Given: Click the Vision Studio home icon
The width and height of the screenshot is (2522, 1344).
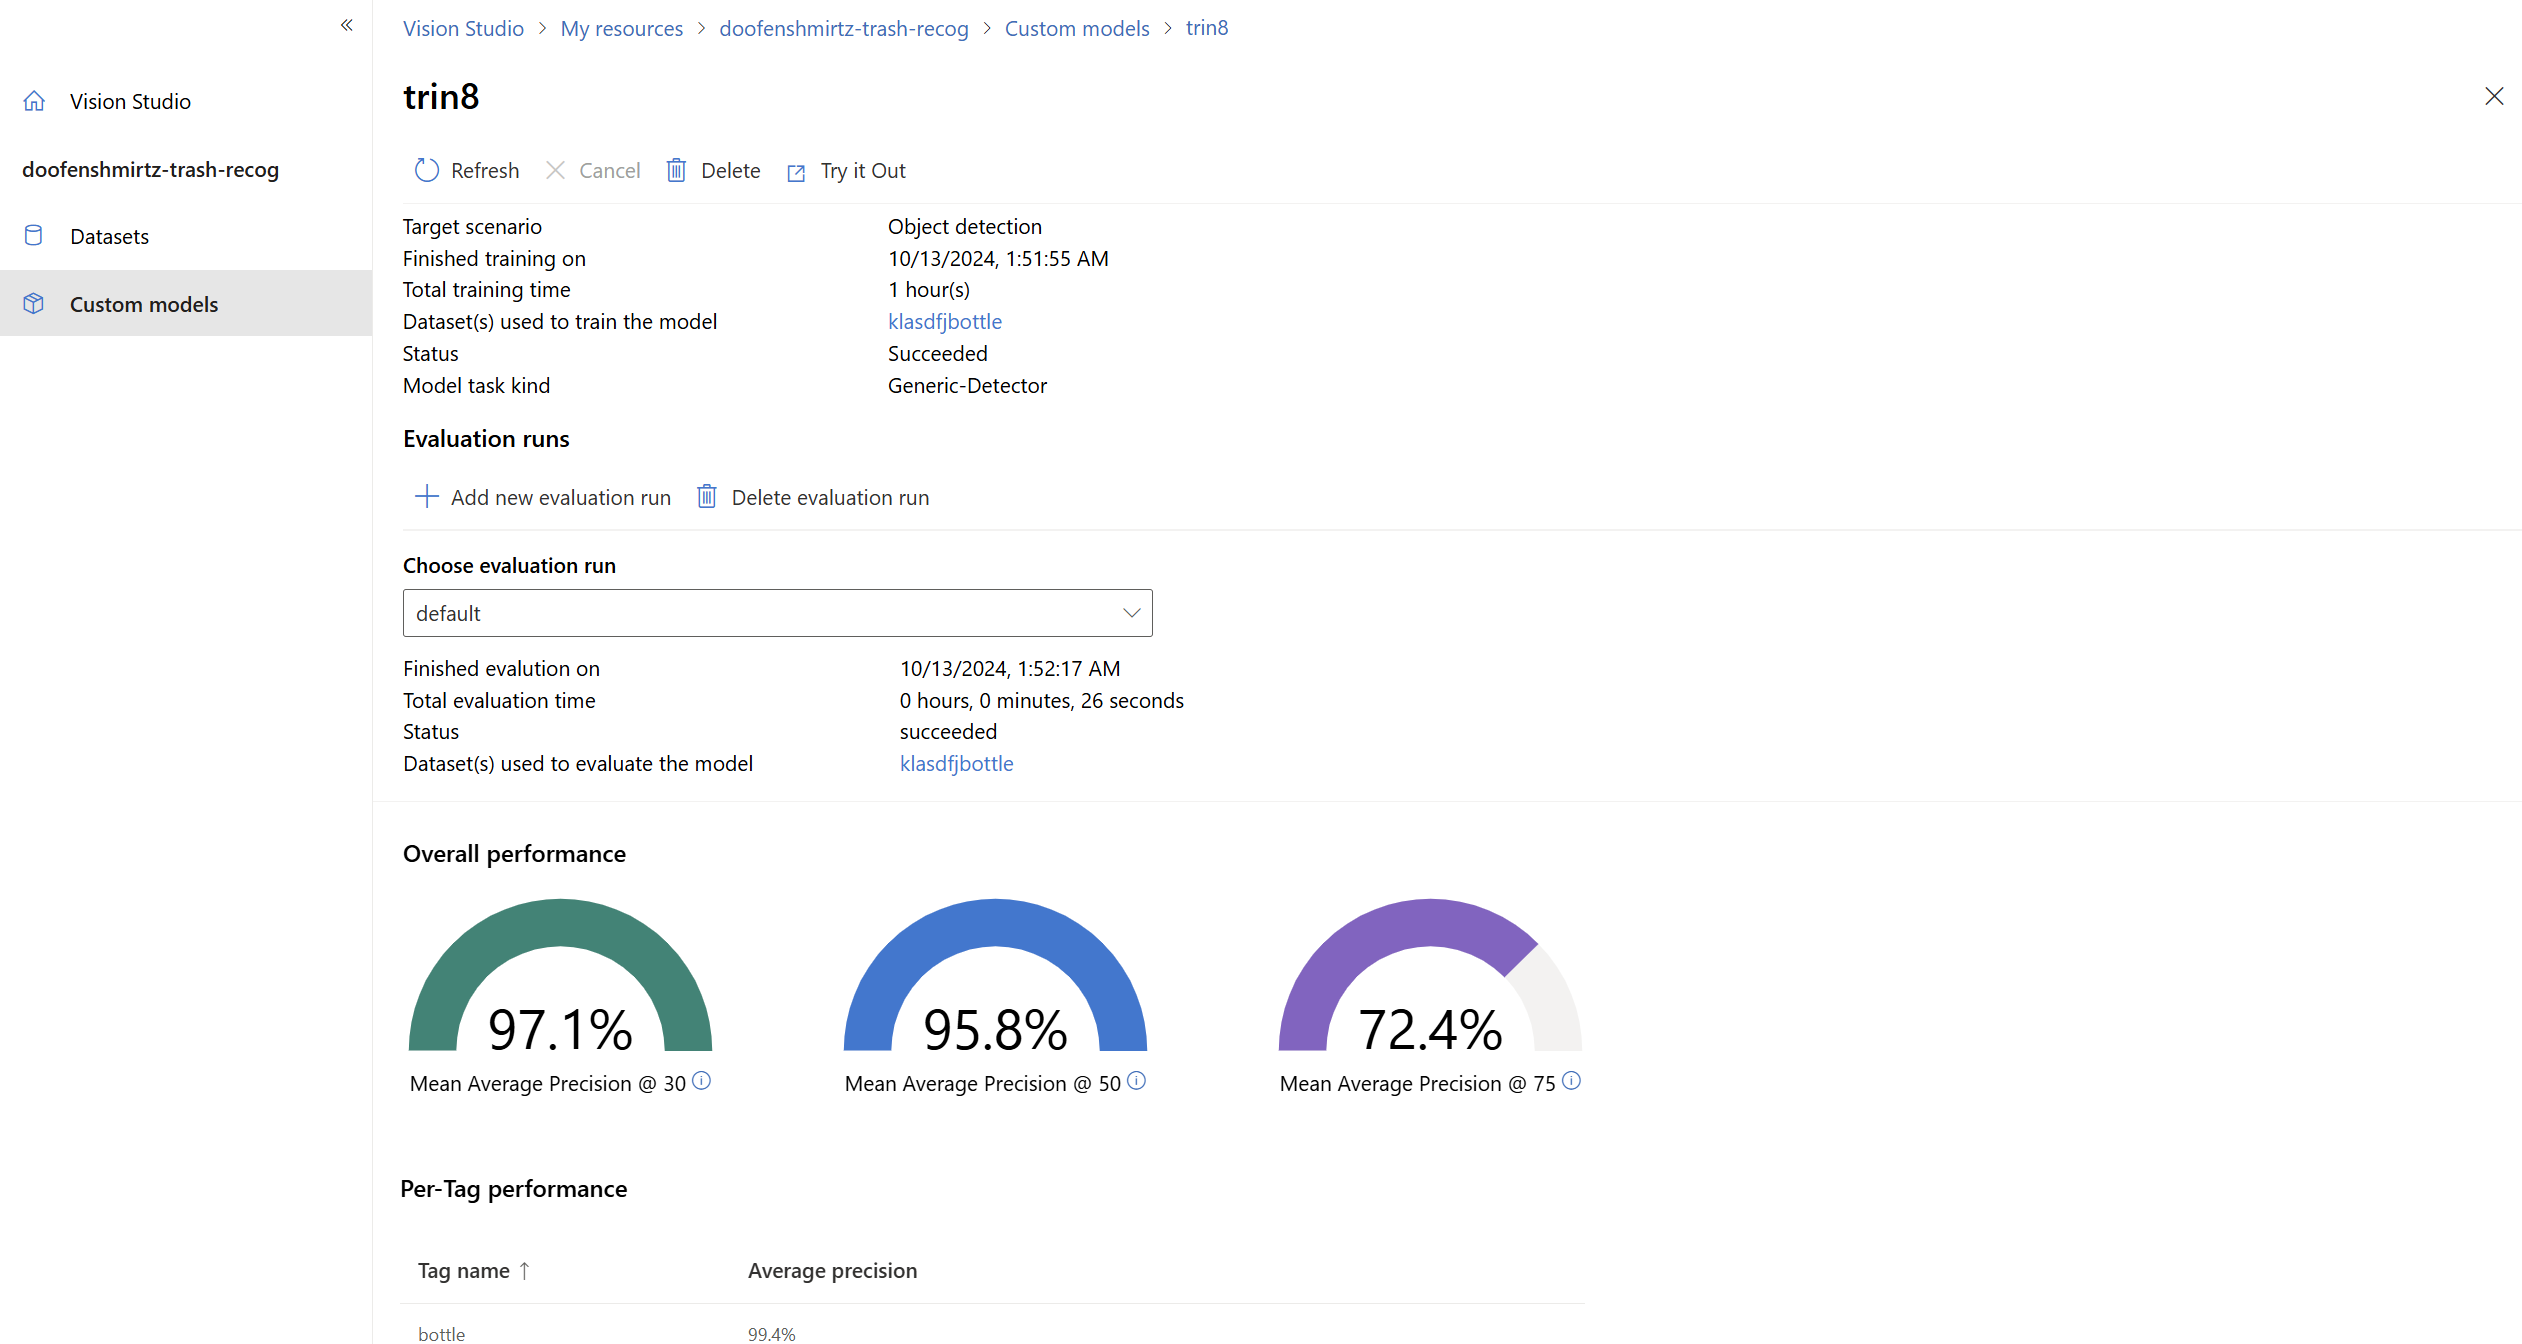Looking at the screenshot, I should (x=35, y=101).
